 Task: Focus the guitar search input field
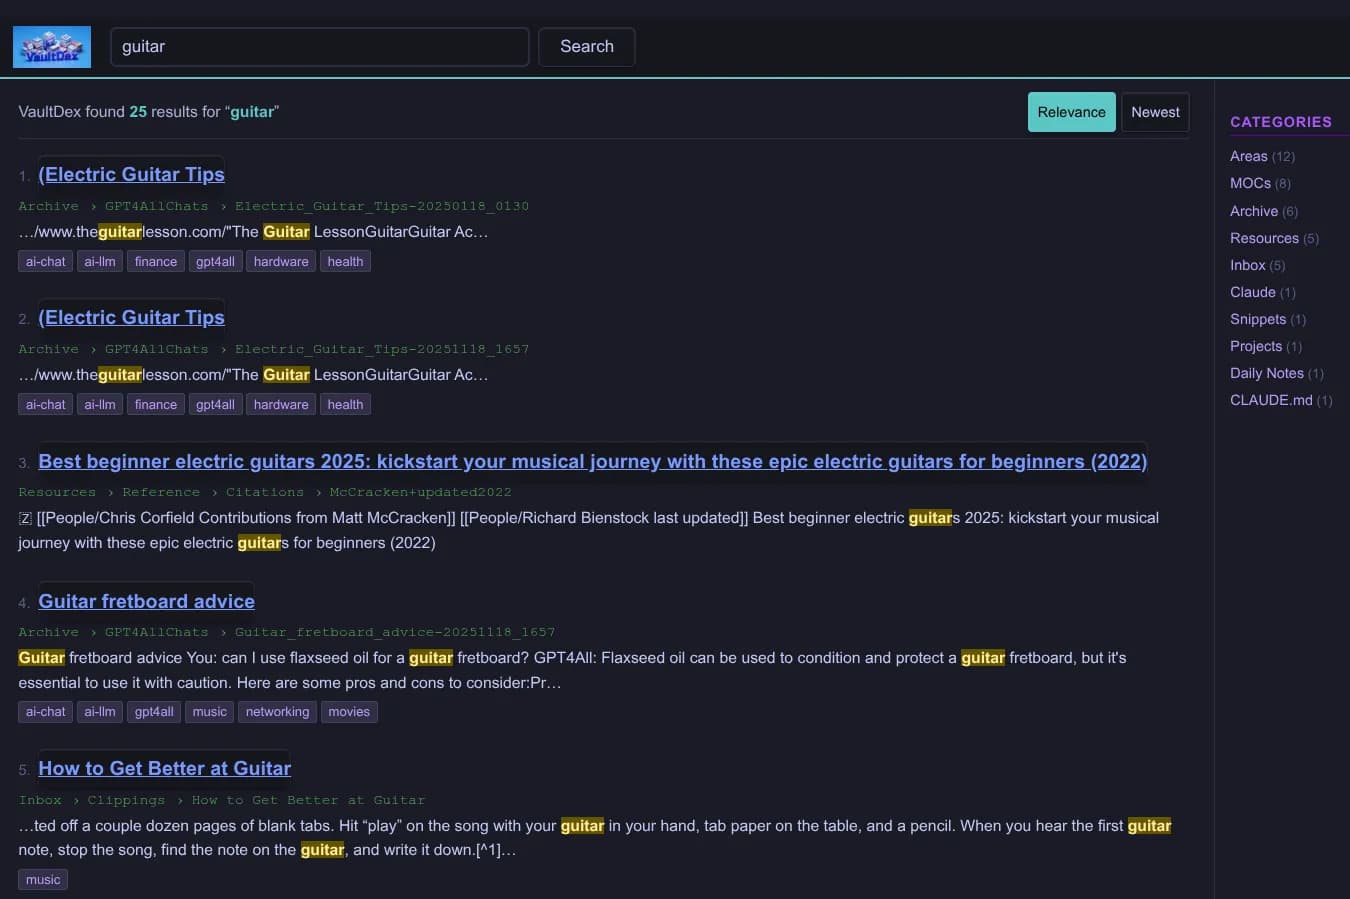click(x=320, y=47)
